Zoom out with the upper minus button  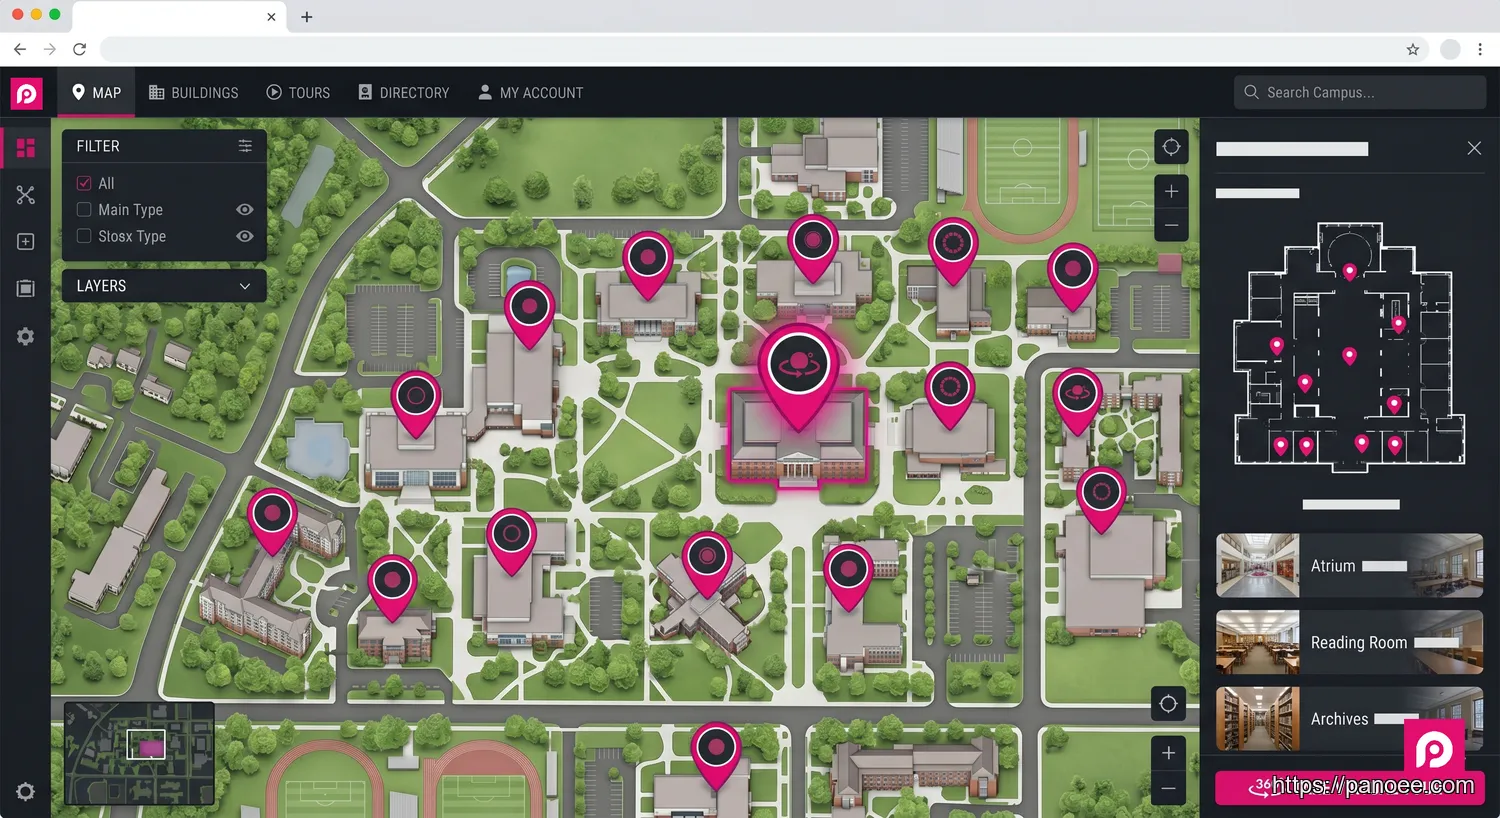click(x=1171, y=225)
